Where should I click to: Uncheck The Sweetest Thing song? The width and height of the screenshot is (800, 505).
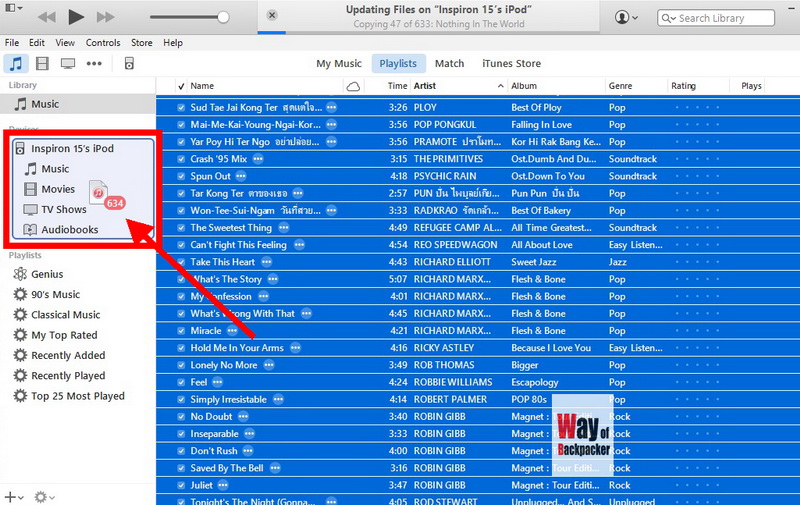181,228
